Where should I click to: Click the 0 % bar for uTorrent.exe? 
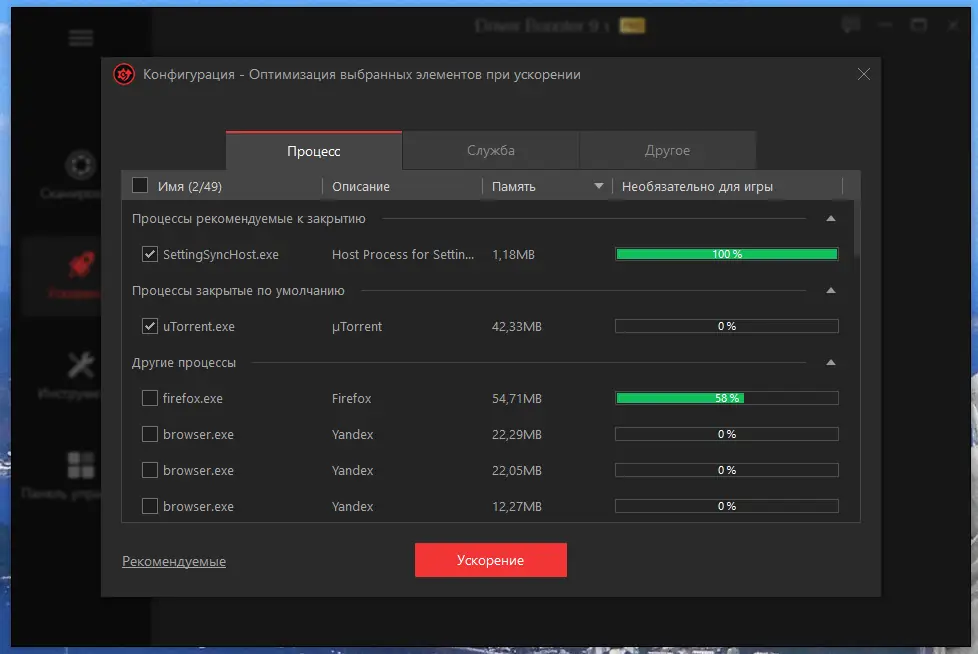(x=727, y=326)
